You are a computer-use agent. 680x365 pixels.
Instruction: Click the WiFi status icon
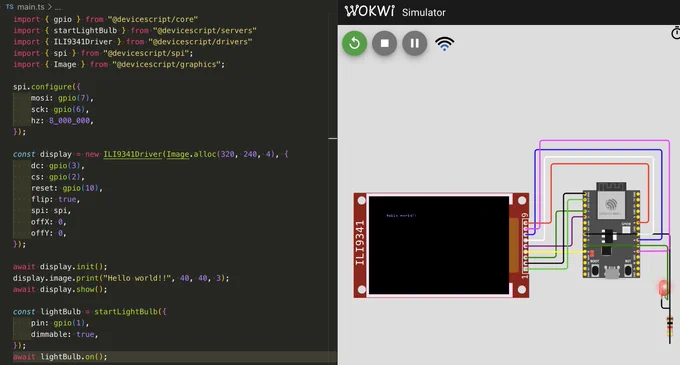pyautogui.click(x=445, y=44)
